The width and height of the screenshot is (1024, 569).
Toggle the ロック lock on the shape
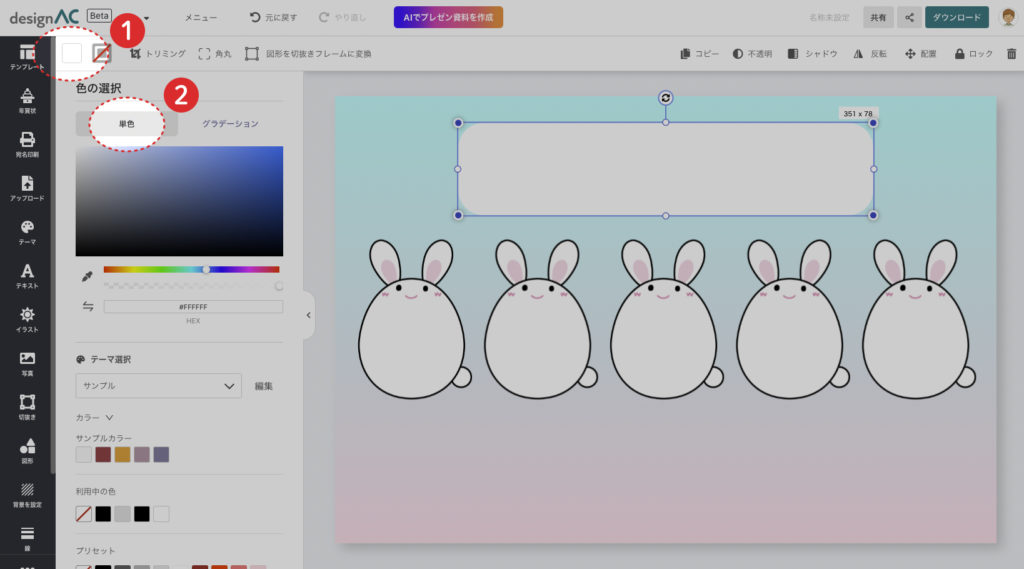tap(973, 53)
